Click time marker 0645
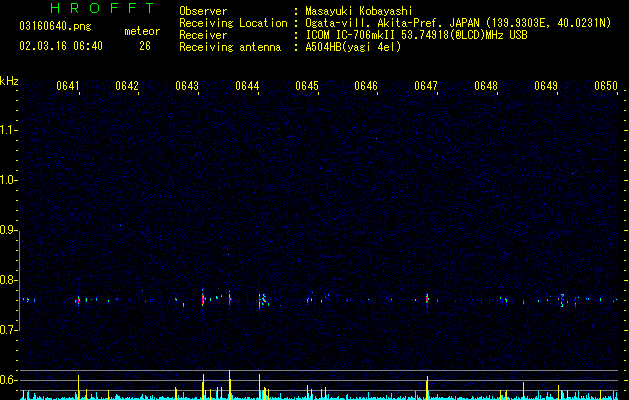 tap(306, 86)
